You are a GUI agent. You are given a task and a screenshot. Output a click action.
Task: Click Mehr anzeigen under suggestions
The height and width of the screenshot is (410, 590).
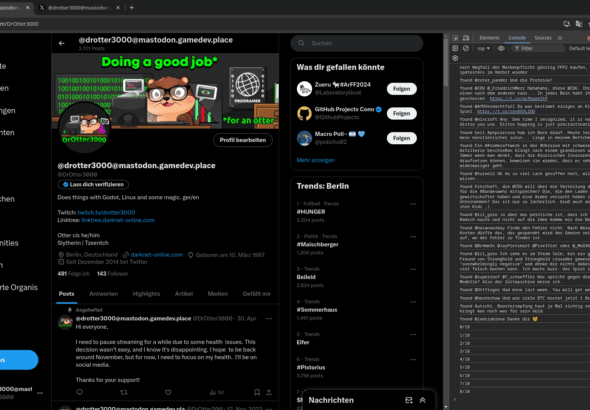[x=315, y=160]
